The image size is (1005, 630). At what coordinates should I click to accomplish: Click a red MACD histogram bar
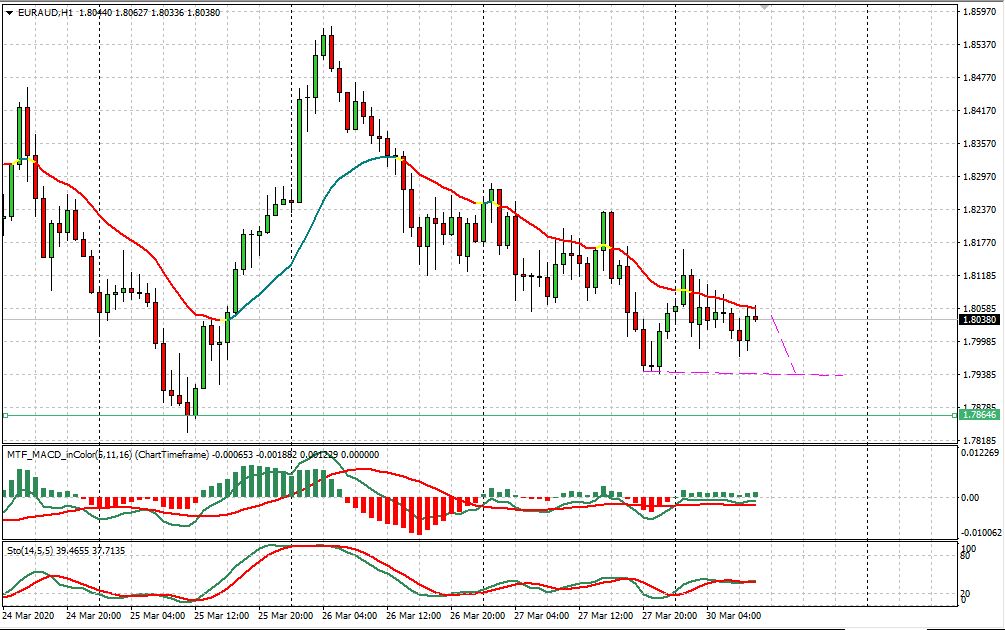pyautogui.click(x=420, y=510)
